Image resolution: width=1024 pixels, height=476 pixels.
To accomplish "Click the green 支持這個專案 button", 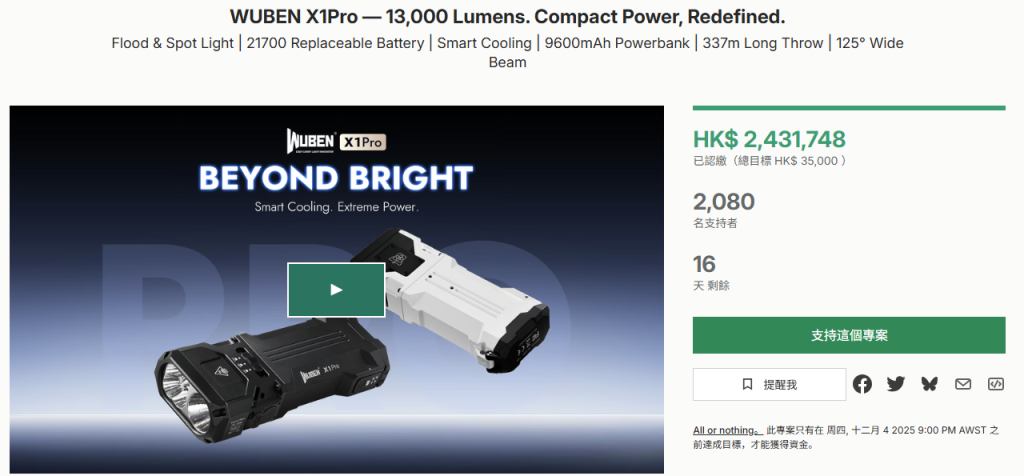I will point(849,335).
